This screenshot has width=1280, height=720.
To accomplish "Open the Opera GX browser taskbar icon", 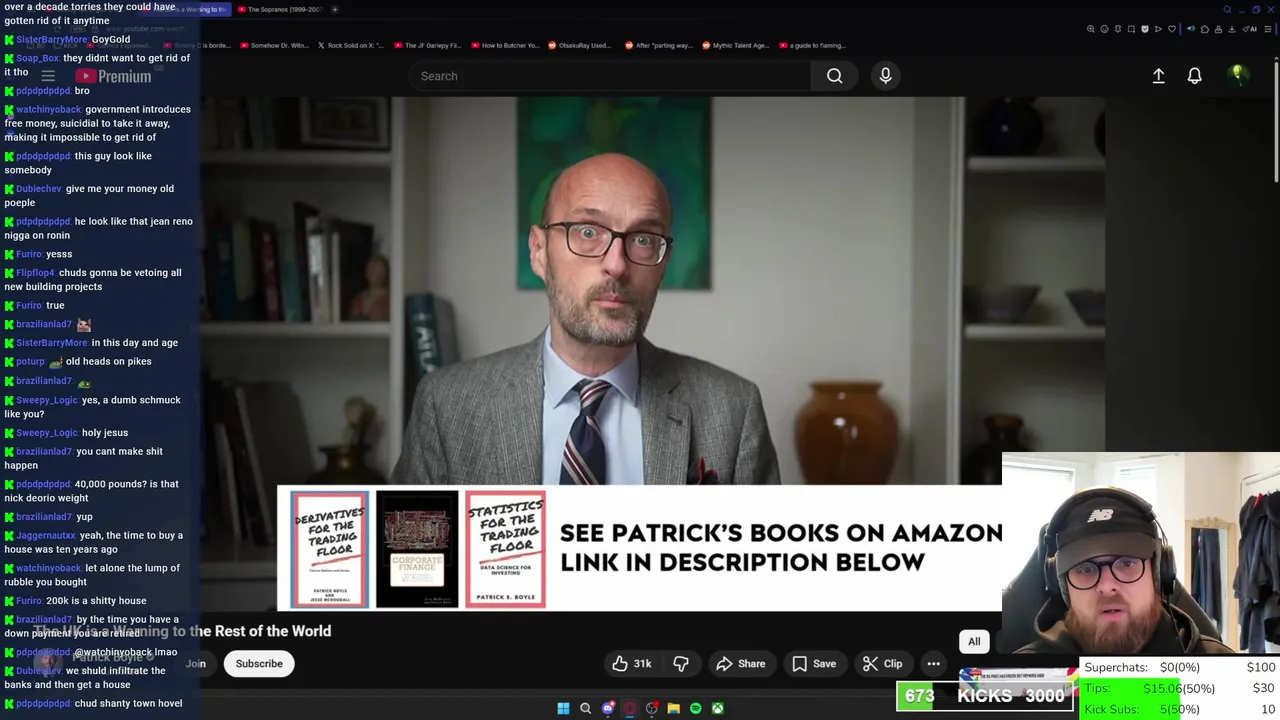I will coord(629,708).
